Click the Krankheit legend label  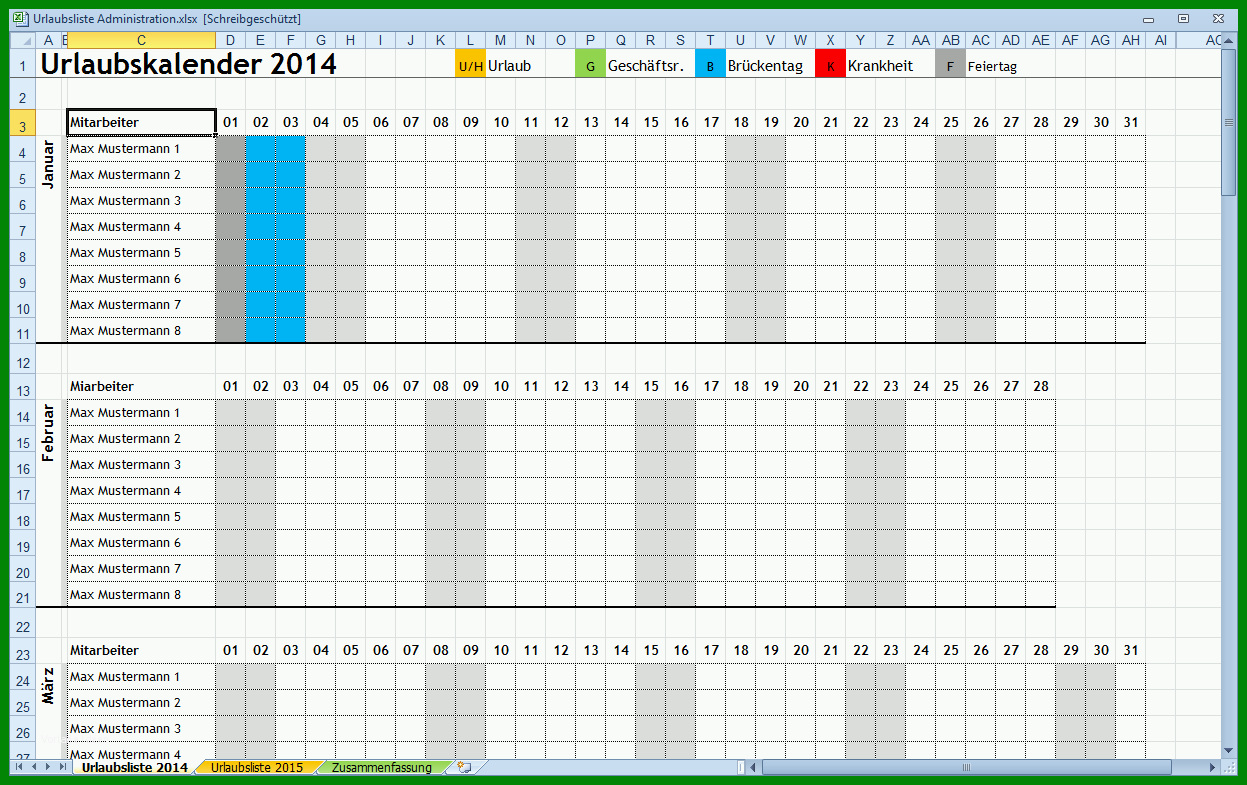pos(880,66)
